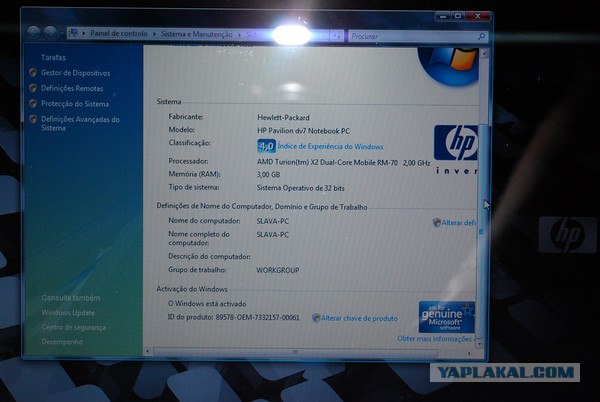Expand arrow after Painel de controlo breadcrumb

coord(154,34)
